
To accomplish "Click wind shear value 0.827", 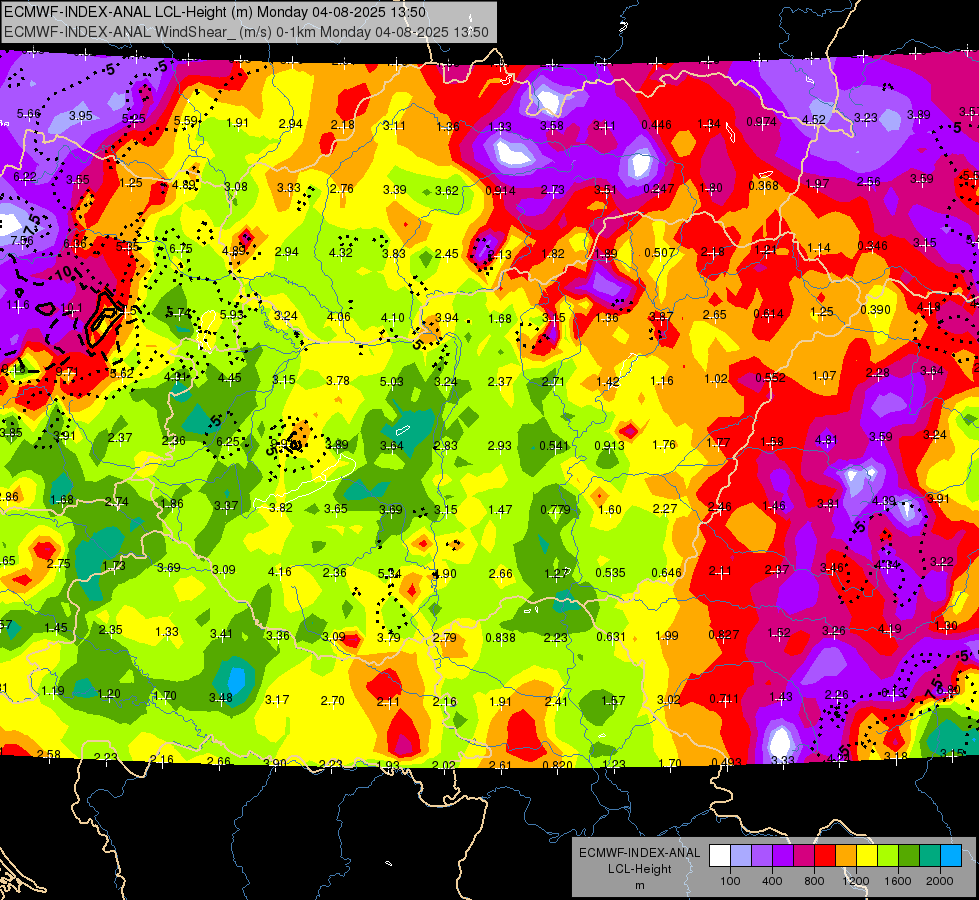I will click(x=724, y=635).
